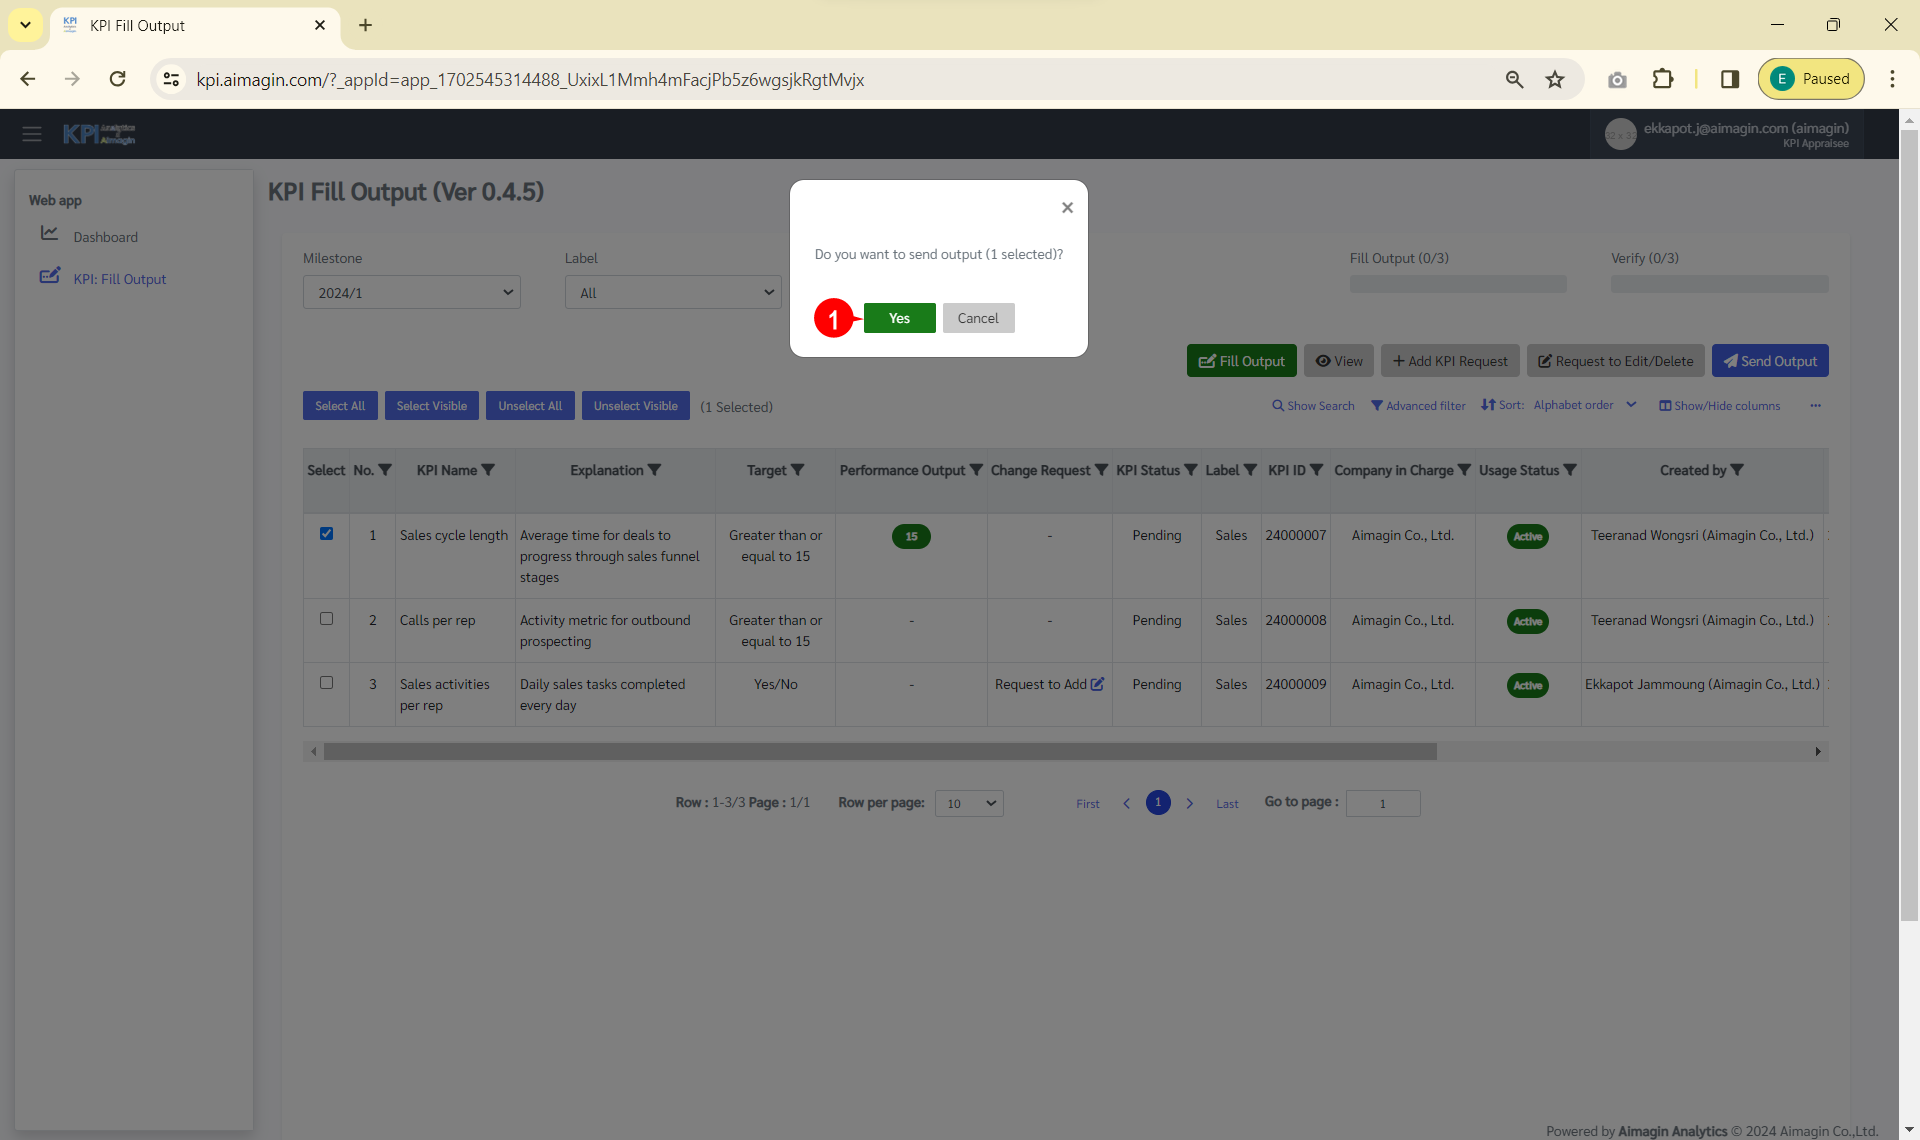This screenshot has height=1140, width=1920.
Task: Click the Request to Add edit icon
Action: 1097,684
